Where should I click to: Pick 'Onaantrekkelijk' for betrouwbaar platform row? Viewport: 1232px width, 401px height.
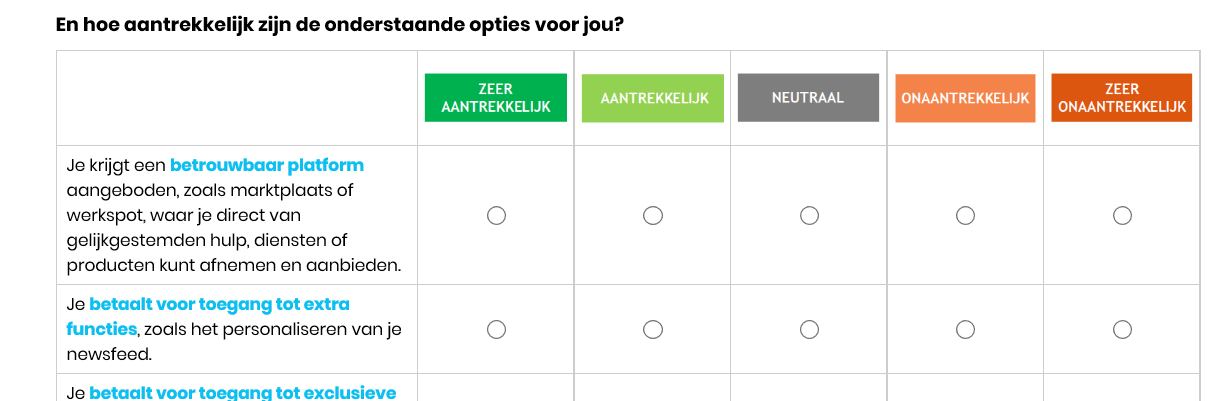pyautogui.click(x=966, y=215)
